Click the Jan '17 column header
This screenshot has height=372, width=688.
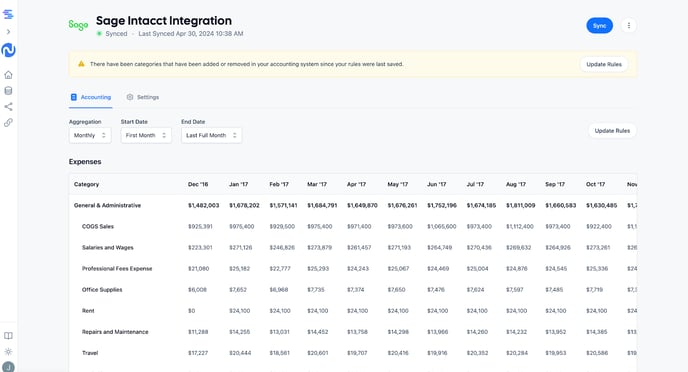click(238, 184)
